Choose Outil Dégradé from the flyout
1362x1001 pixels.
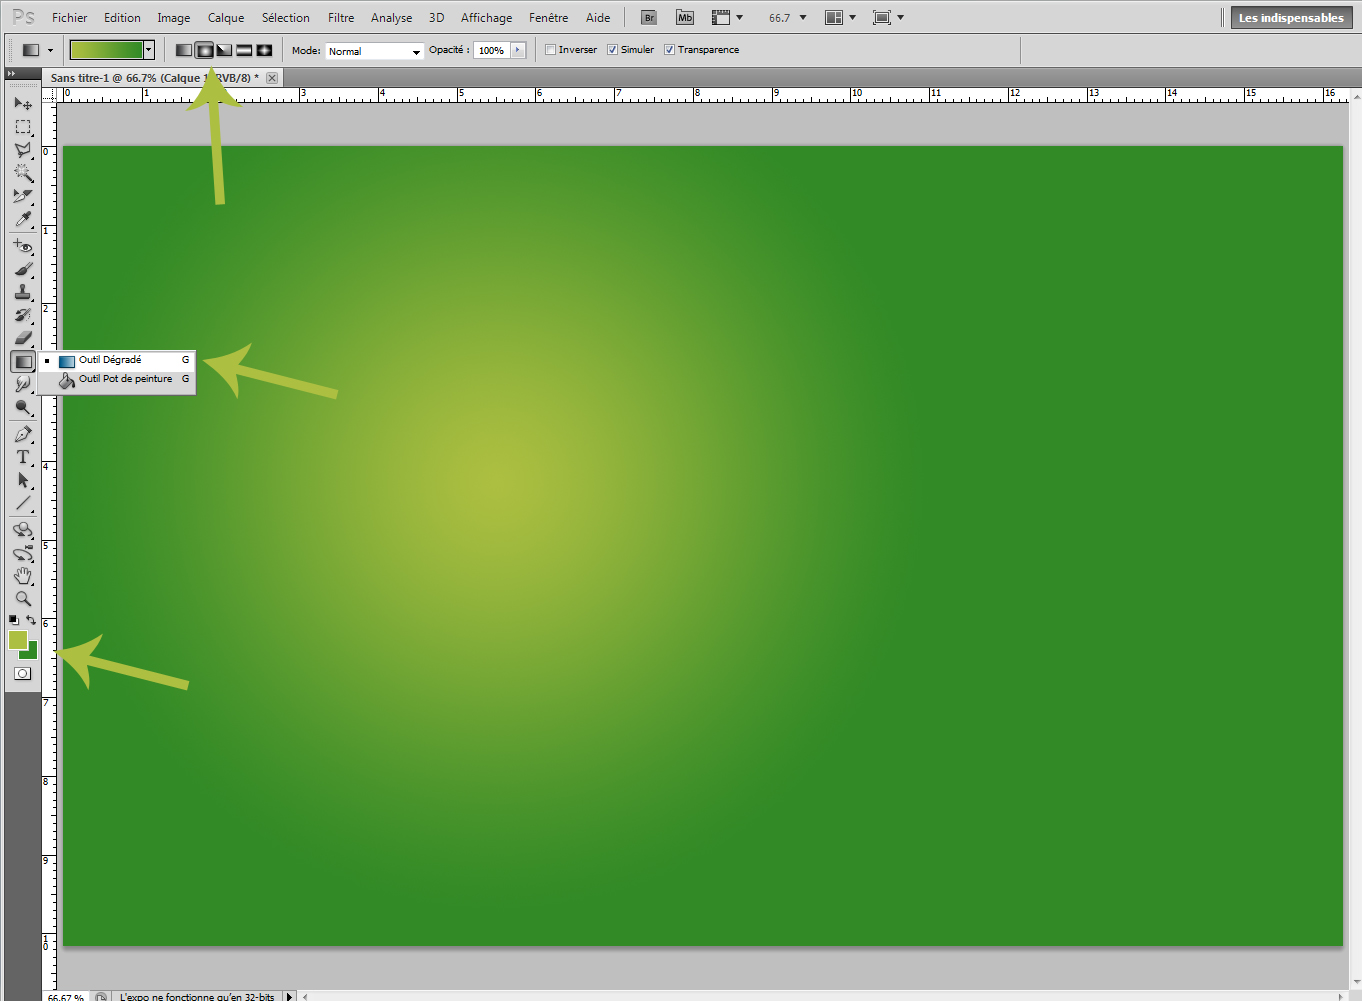coord(118,360)
